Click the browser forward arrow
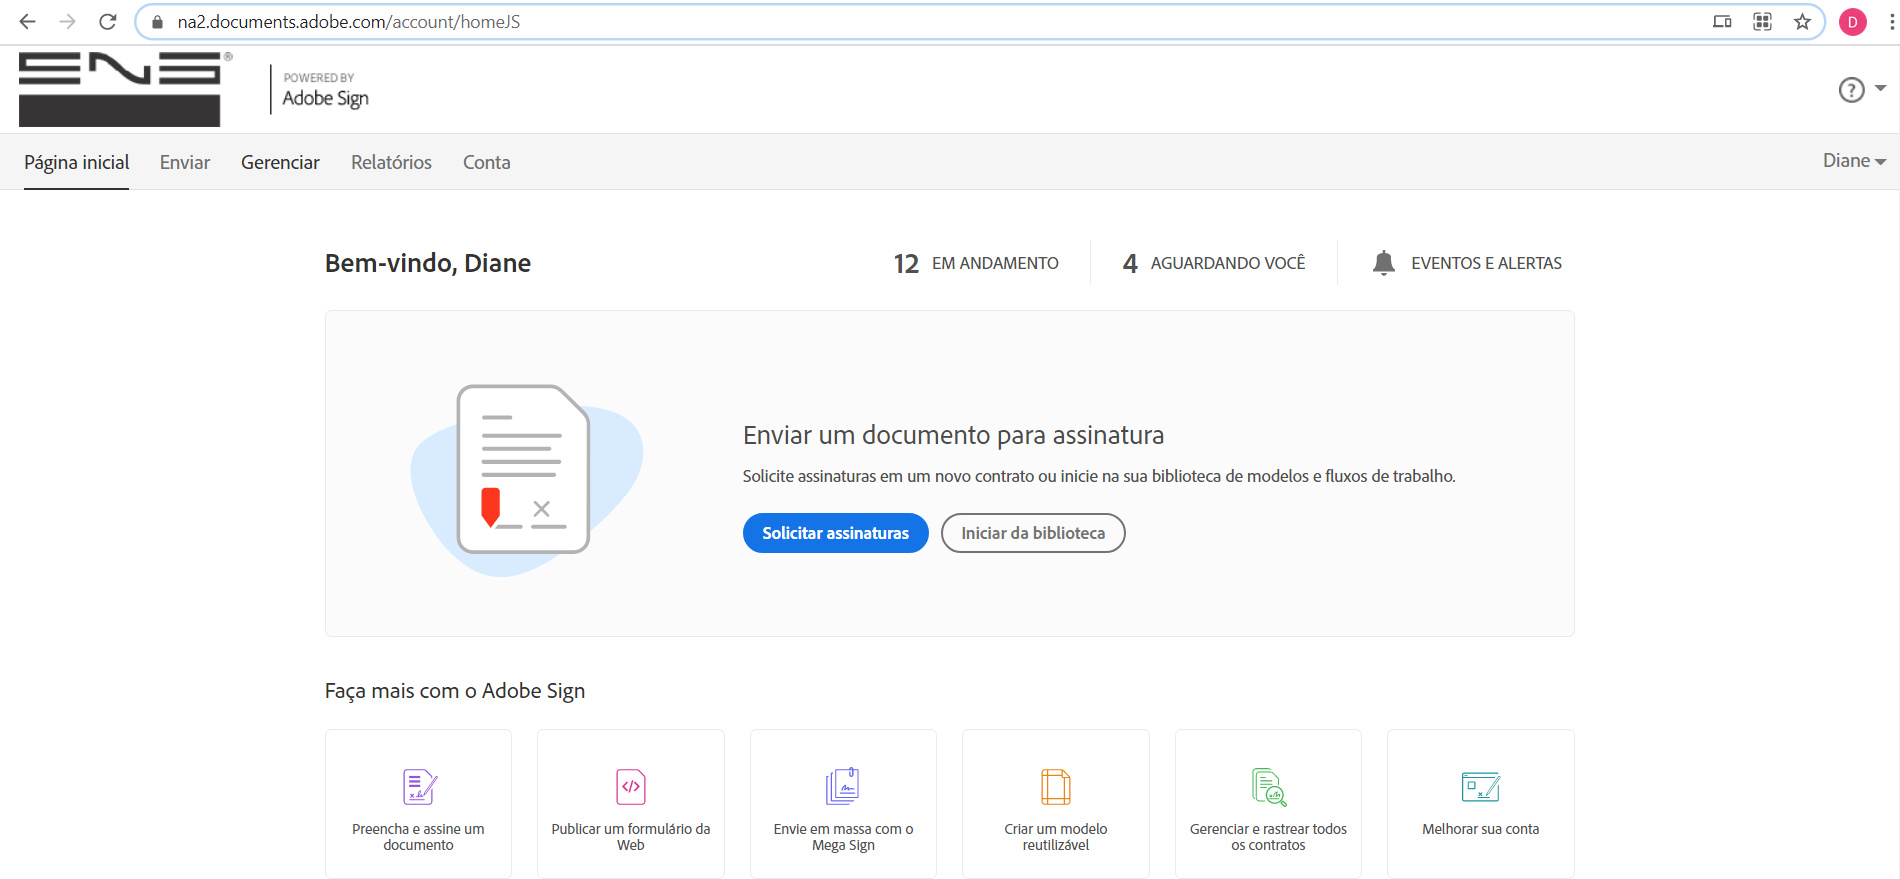Screen dimensions: 1900x879 pyautogui.click(x=67, y=21)
